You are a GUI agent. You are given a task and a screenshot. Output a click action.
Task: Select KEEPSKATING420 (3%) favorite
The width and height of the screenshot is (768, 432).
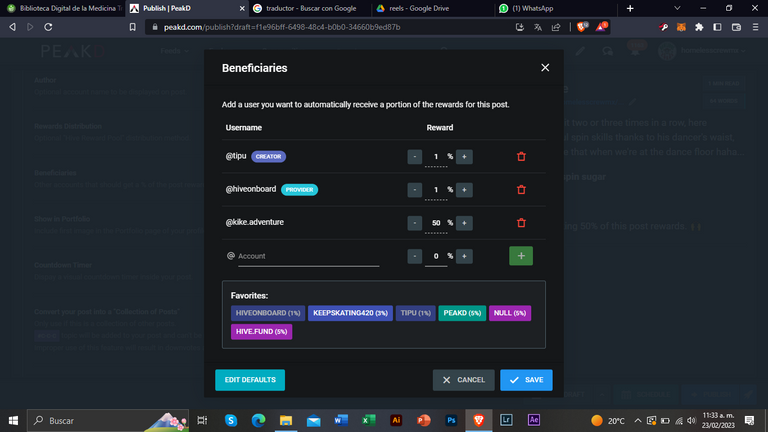[x=350, y=313]
